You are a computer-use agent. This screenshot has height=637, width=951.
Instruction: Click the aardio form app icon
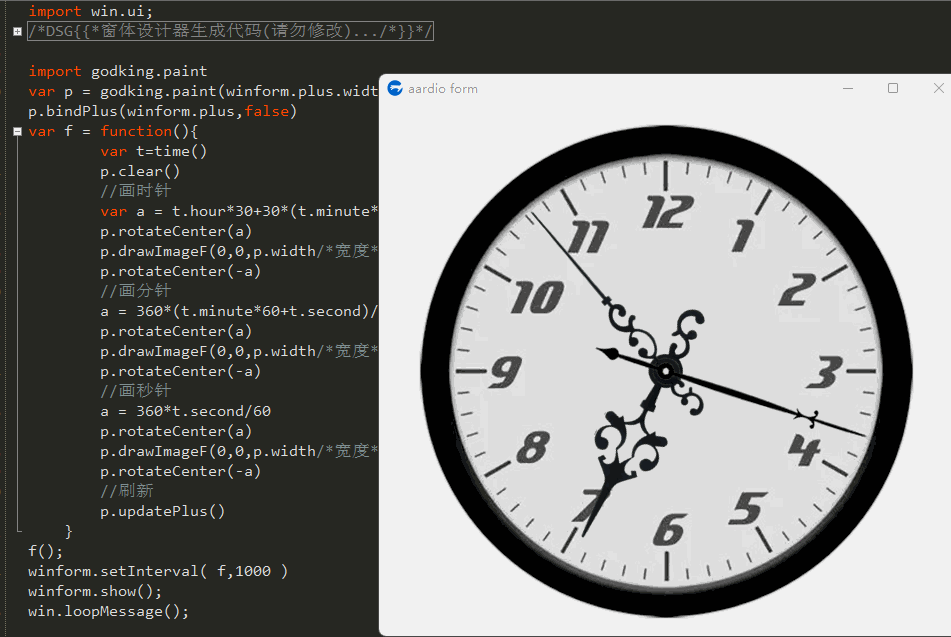[395, 89]
